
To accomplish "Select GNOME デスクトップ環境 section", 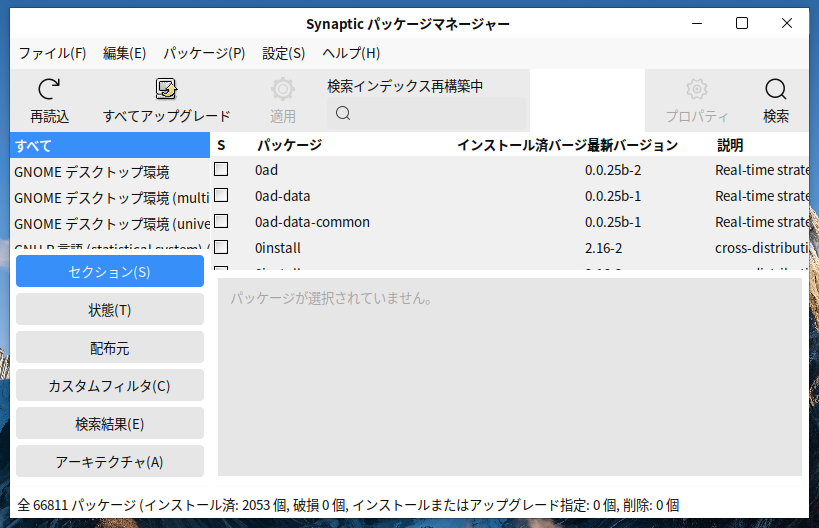I will tap(110, 172).
